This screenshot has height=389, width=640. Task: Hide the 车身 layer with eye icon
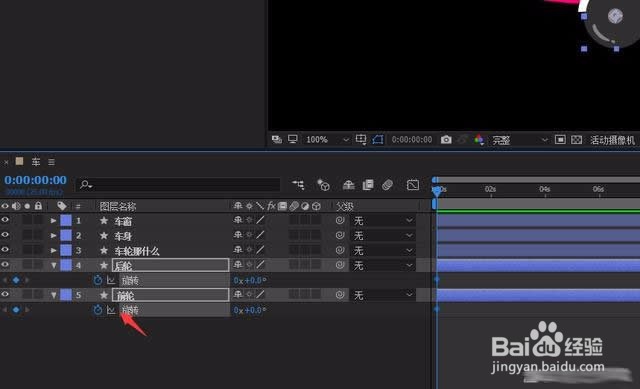pos(5,235)
